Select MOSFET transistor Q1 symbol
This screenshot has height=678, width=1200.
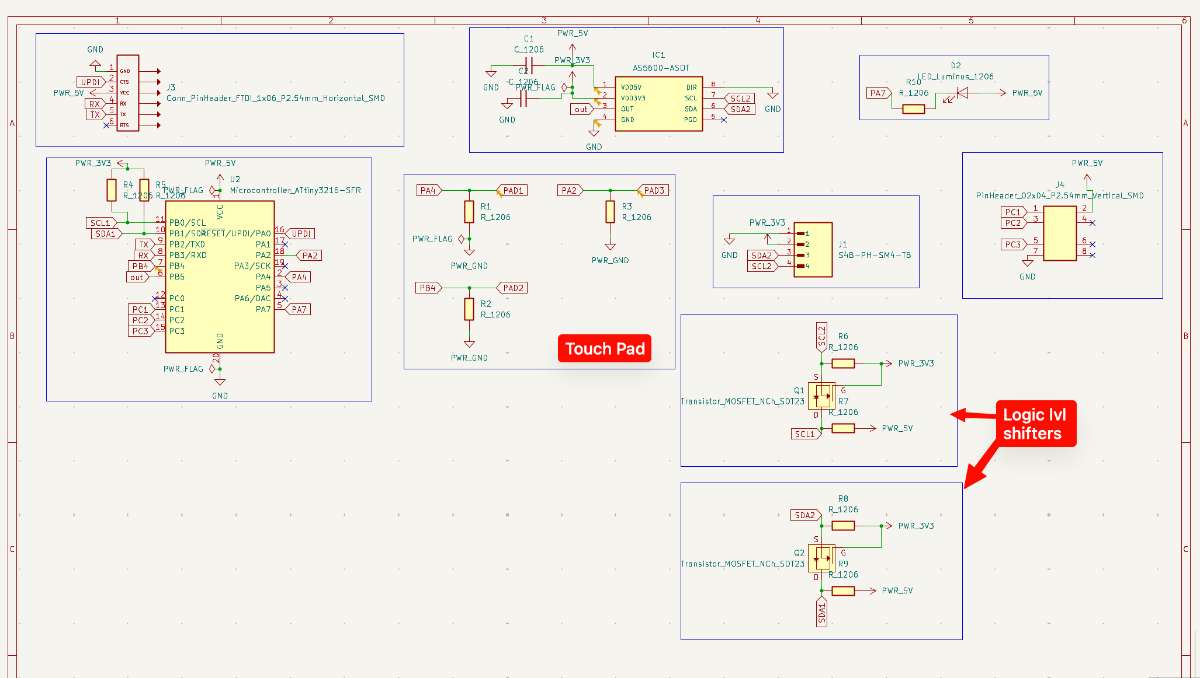[x=822, y=399]
